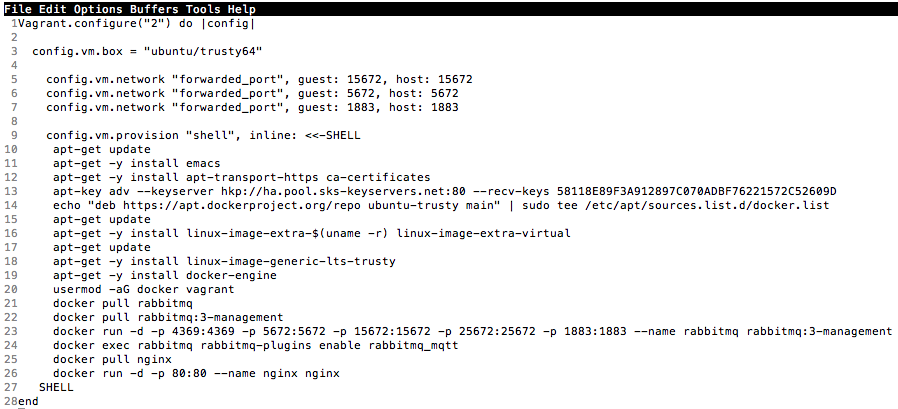
Task: Open the Buffers menu
Action: point(154,10)
